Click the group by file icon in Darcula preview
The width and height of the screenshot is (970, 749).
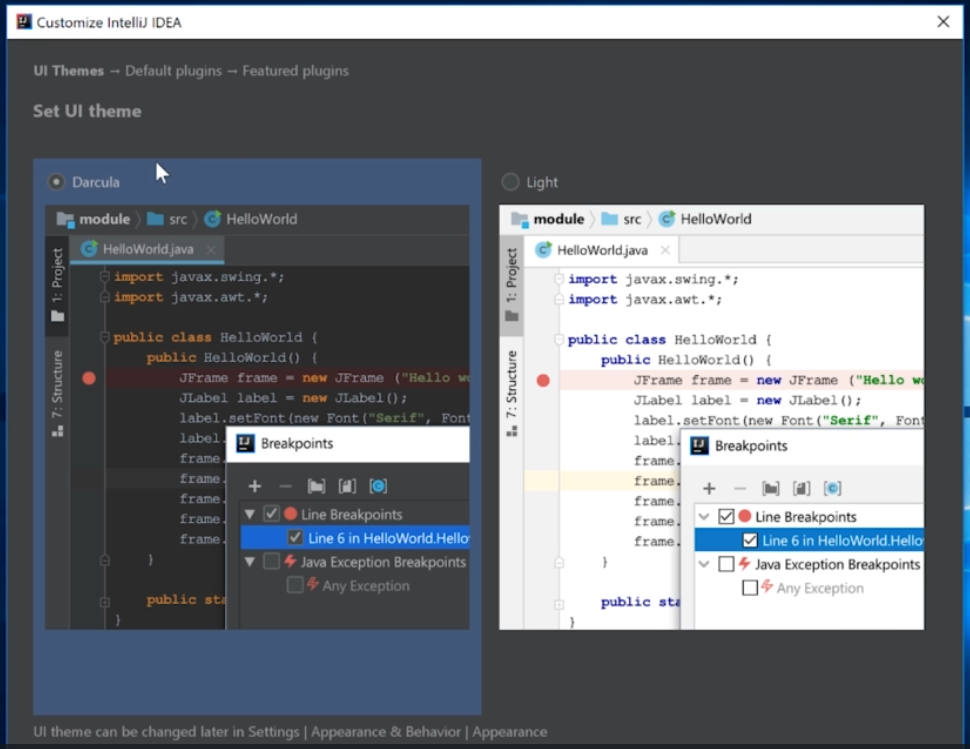tap(347, 486)
